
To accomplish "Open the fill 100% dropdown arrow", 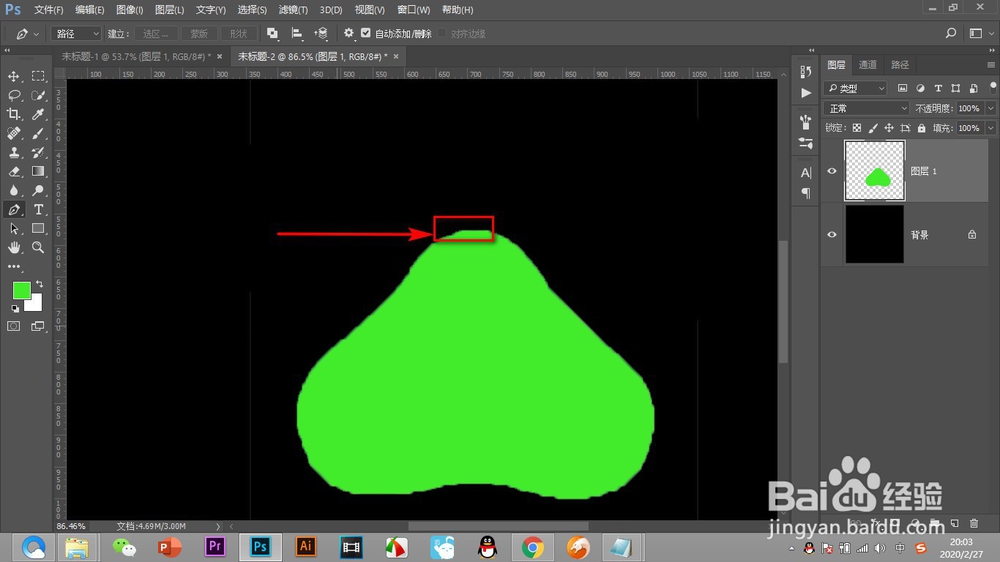I will click(990, 128).
